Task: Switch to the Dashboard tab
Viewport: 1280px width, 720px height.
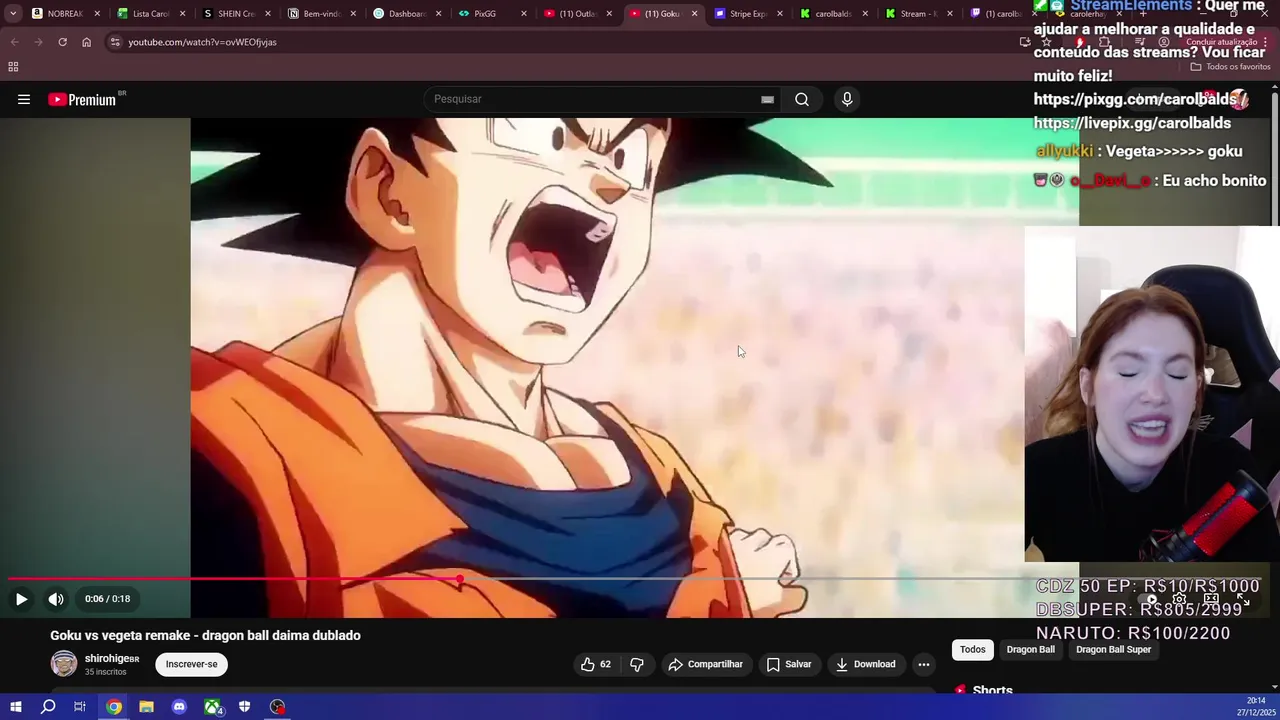Action: point(407,14)
